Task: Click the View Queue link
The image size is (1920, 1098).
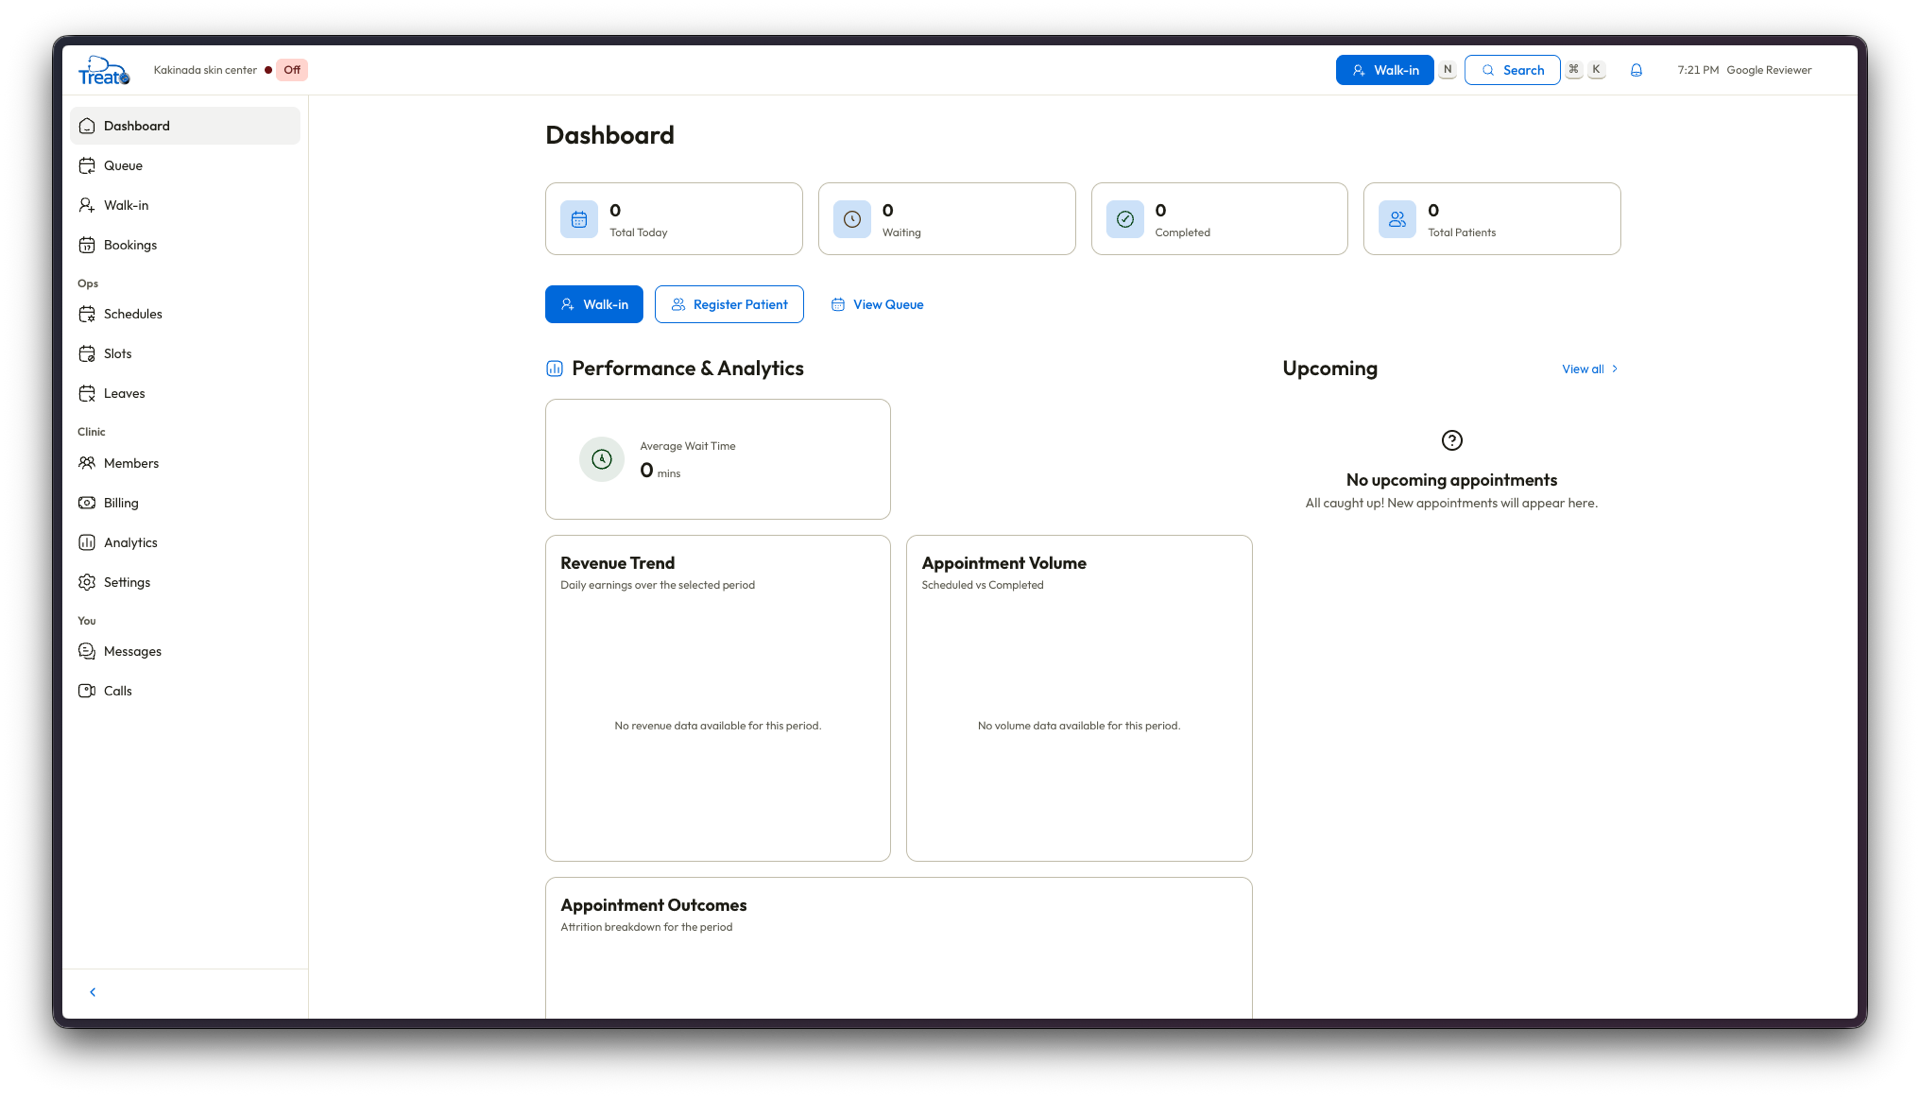Action: point(877,304)
